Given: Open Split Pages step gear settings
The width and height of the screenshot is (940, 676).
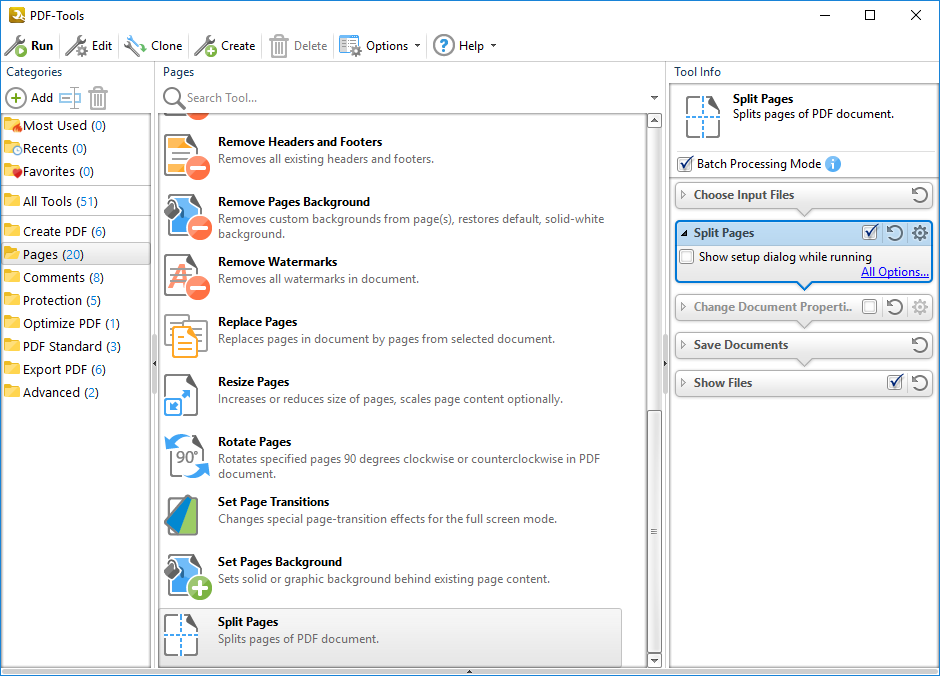Looking at the screenshot, I should 920,233.
